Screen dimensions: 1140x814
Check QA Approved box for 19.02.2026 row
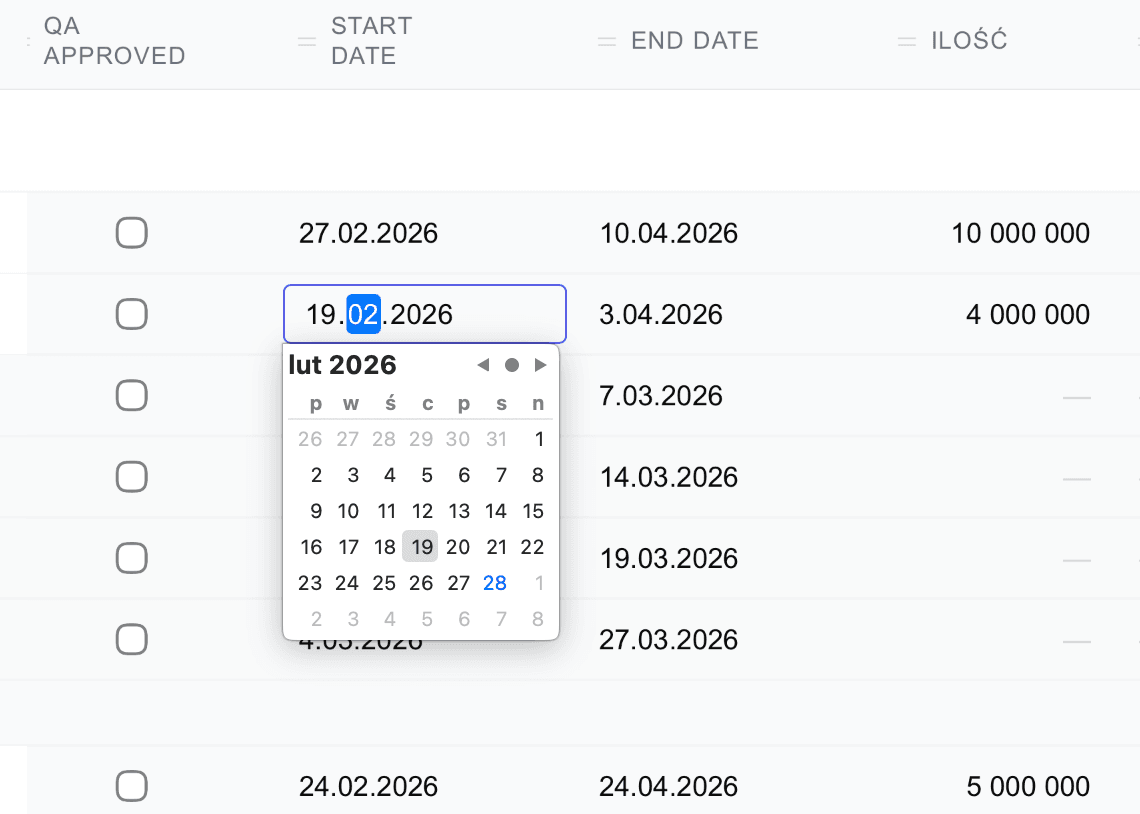(x=132, y=315)
